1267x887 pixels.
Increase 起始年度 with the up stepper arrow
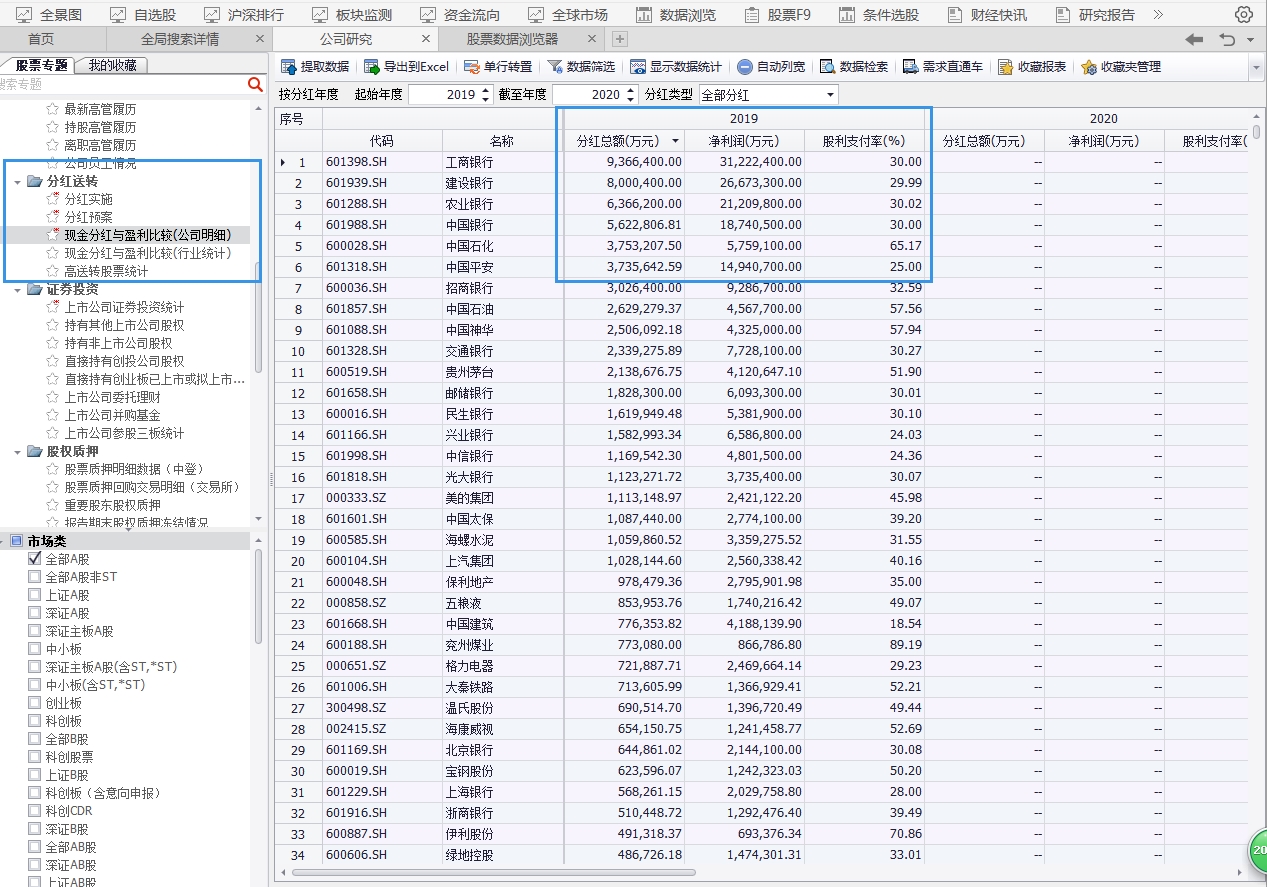(484, 90)
